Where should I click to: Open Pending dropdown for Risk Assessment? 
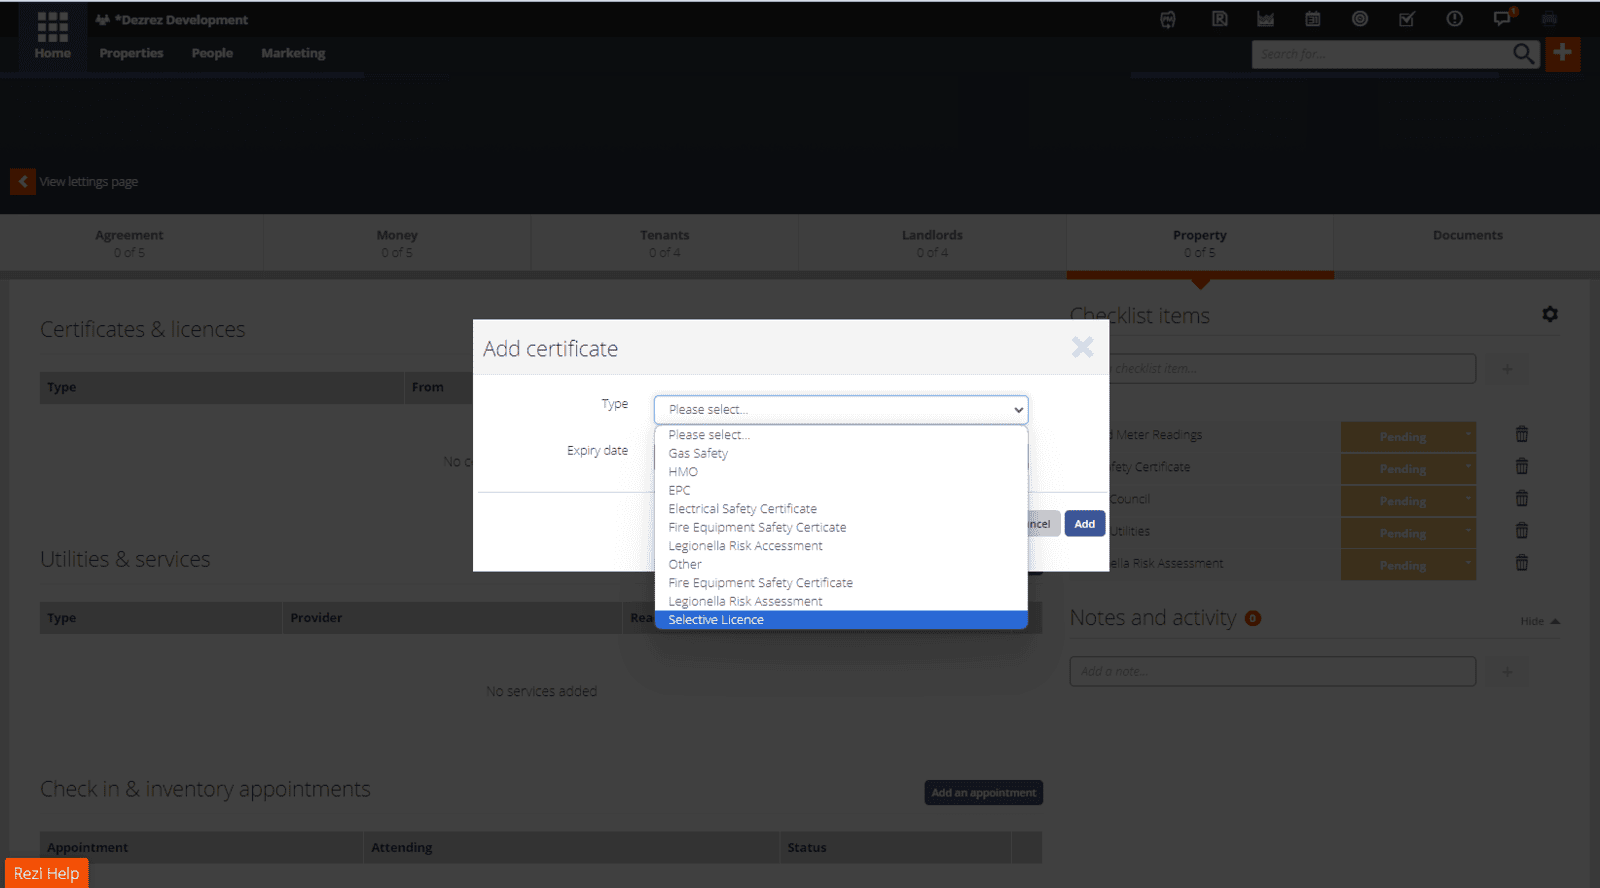1408,565
